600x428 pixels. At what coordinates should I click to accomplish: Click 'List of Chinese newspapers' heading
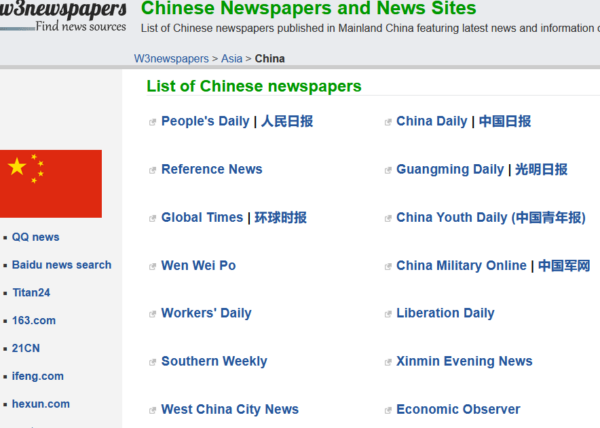(x=254, y=86)
